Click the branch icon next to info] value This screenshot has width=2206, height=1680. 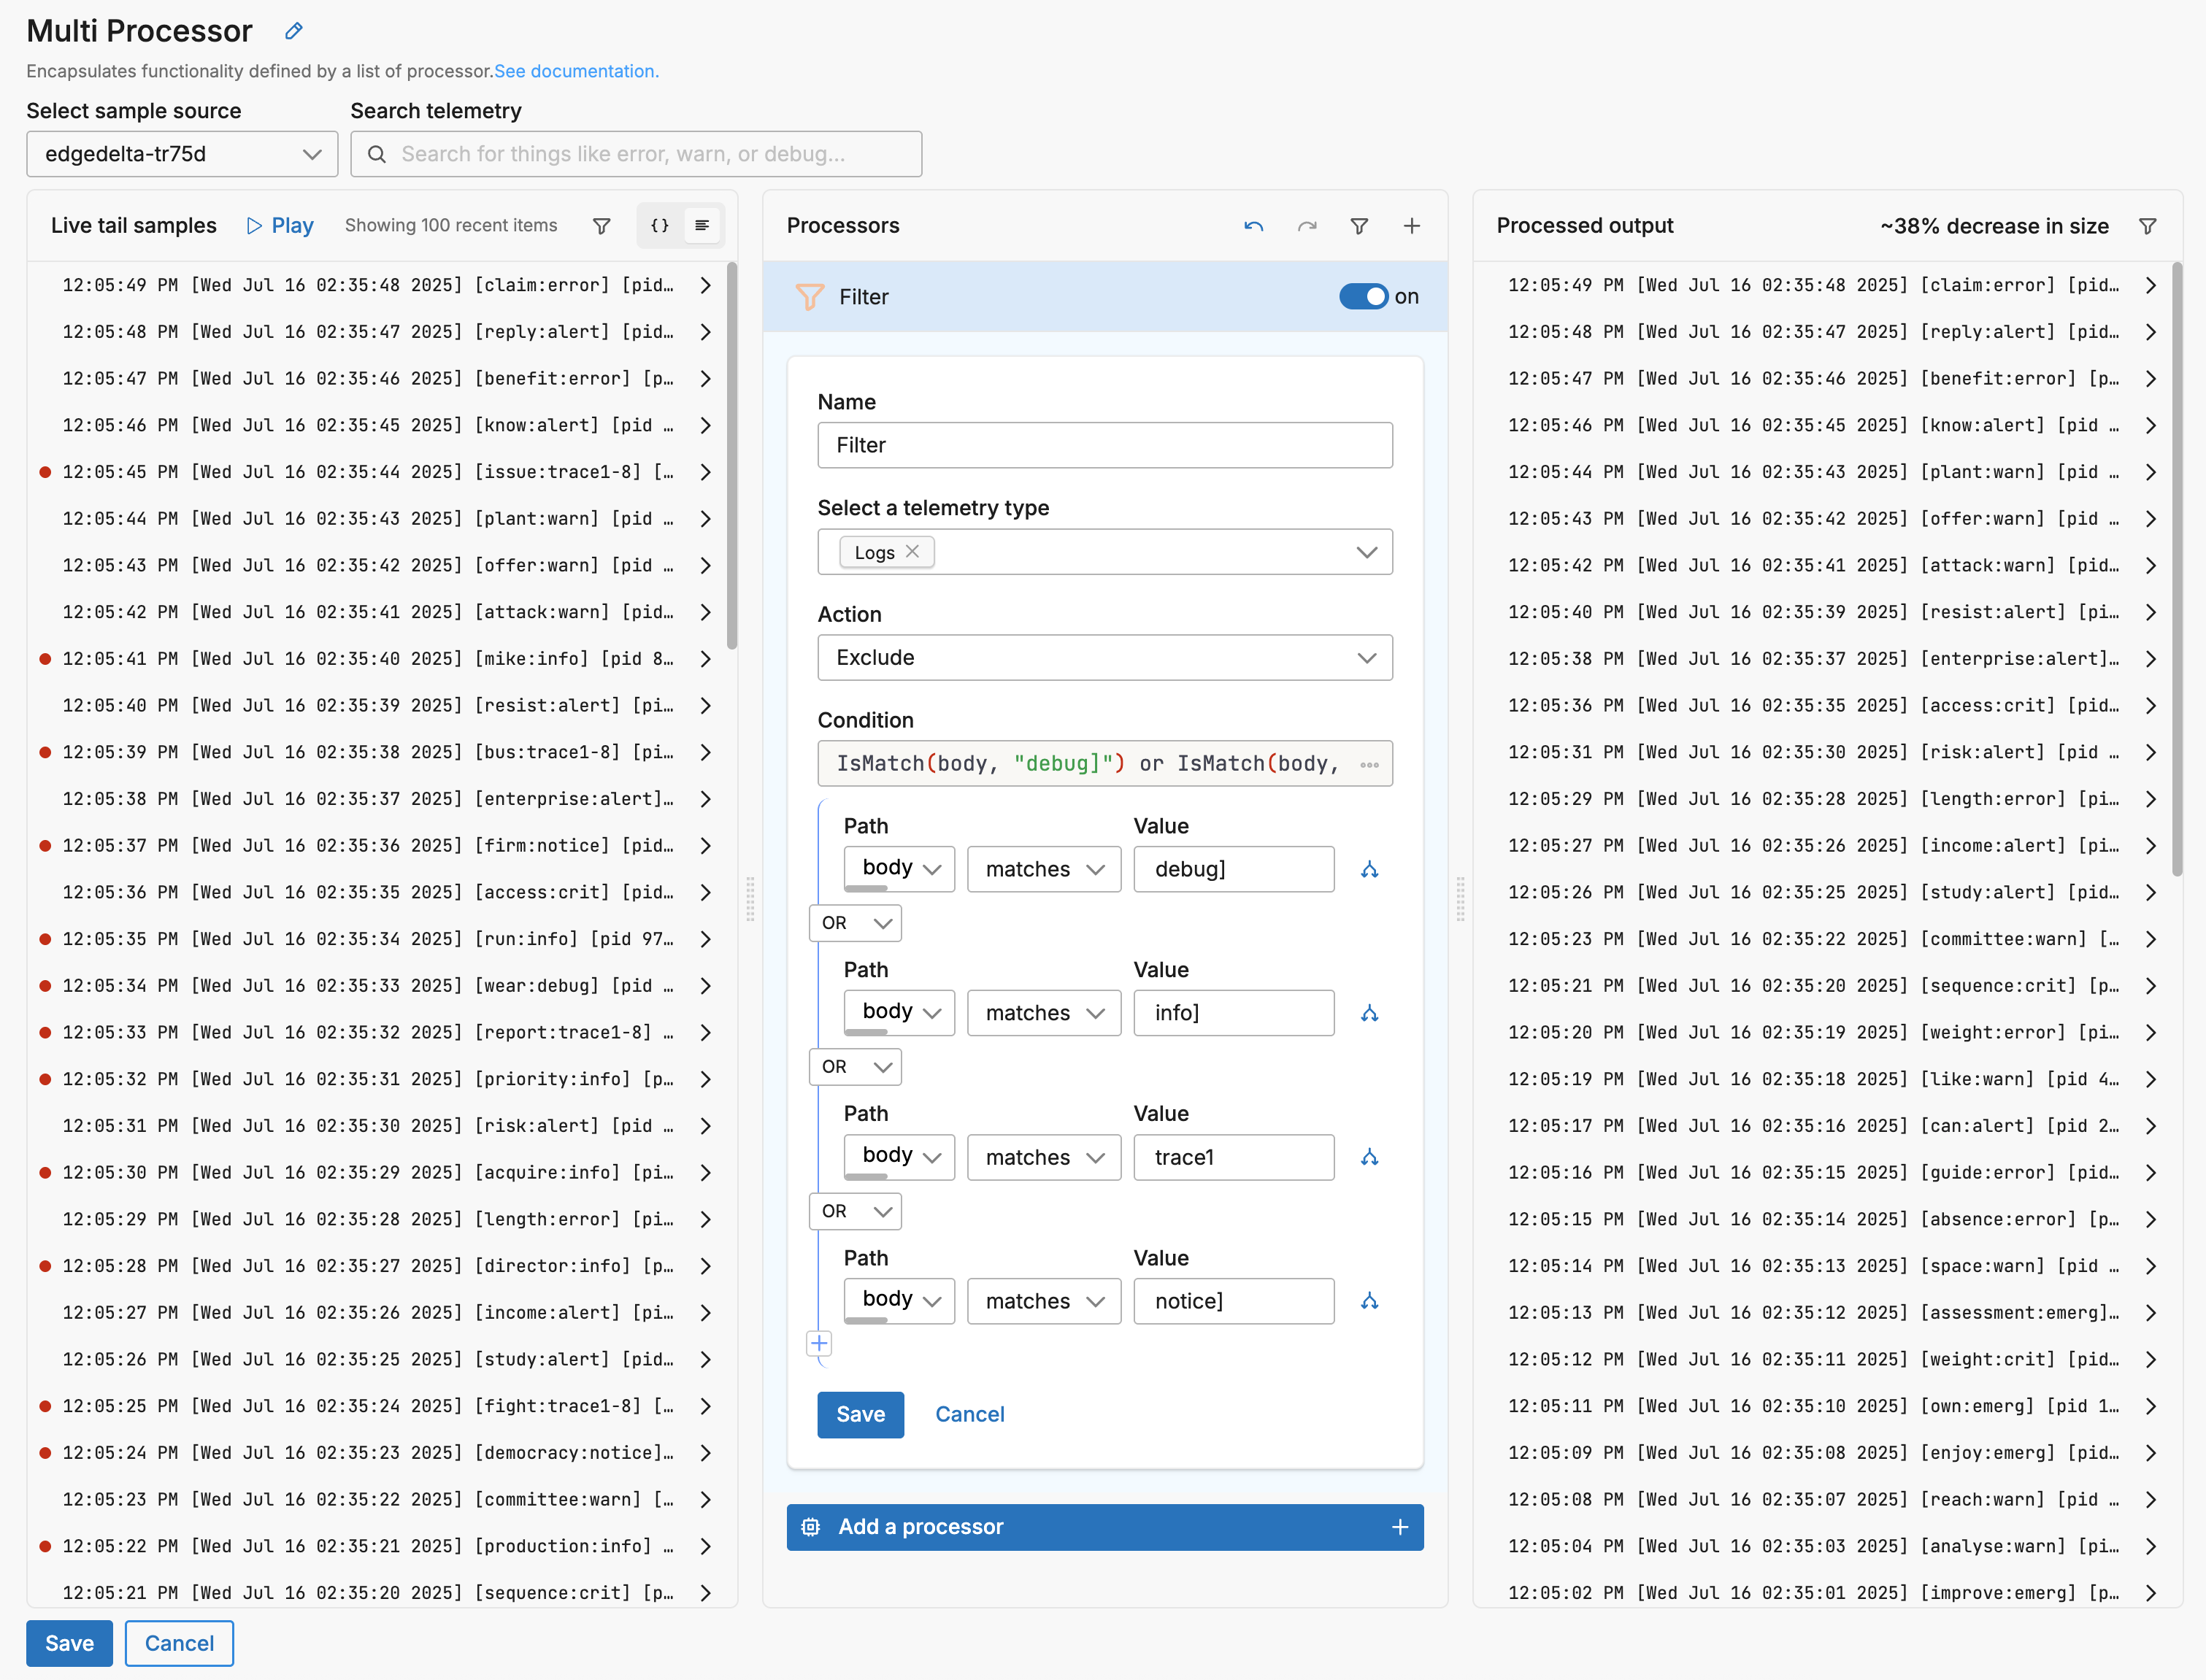[1369, 1013]
